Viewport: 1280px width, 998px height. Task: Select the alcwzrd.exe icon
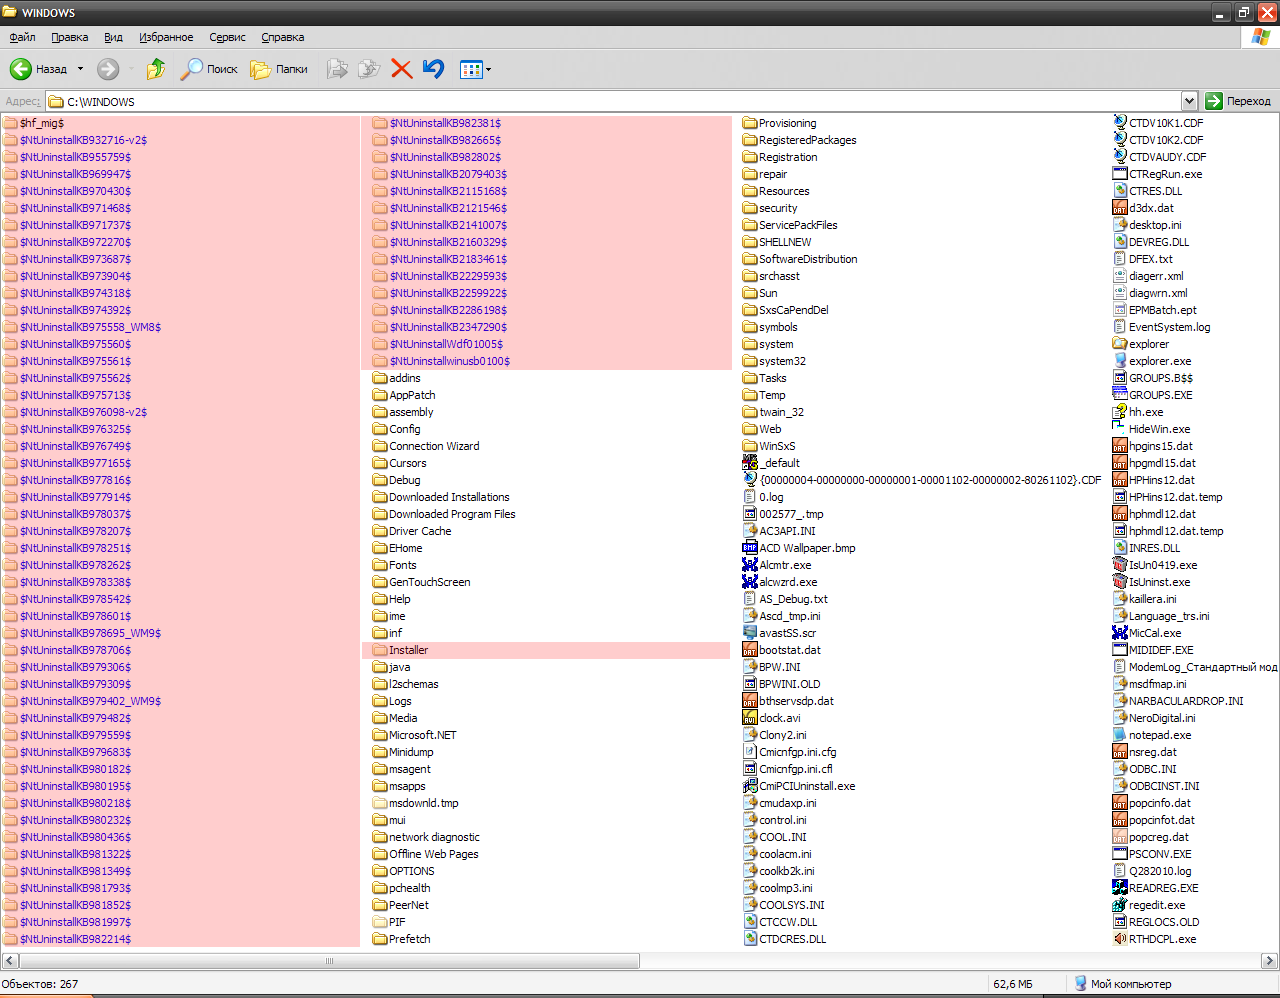pos(750,582)
